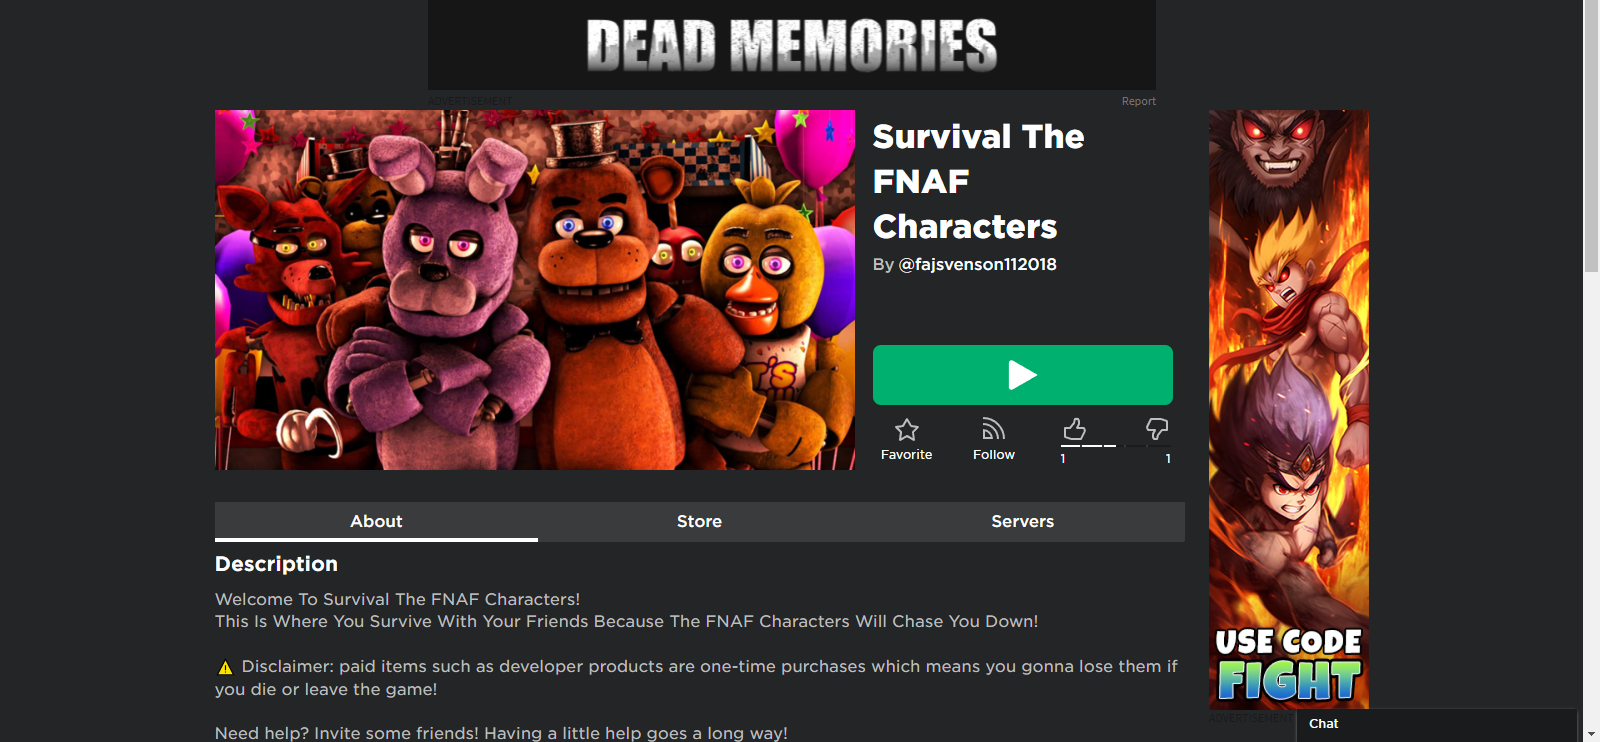The image size is (1600, 742).
Task: Click the yellow warning disclaimer icon
Action: [x=225, y=667]
